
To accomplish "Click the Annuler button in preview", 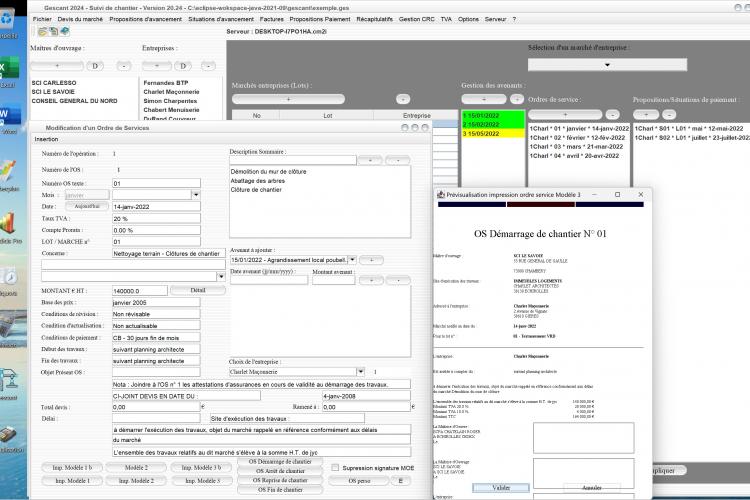I will pos(592,488).
